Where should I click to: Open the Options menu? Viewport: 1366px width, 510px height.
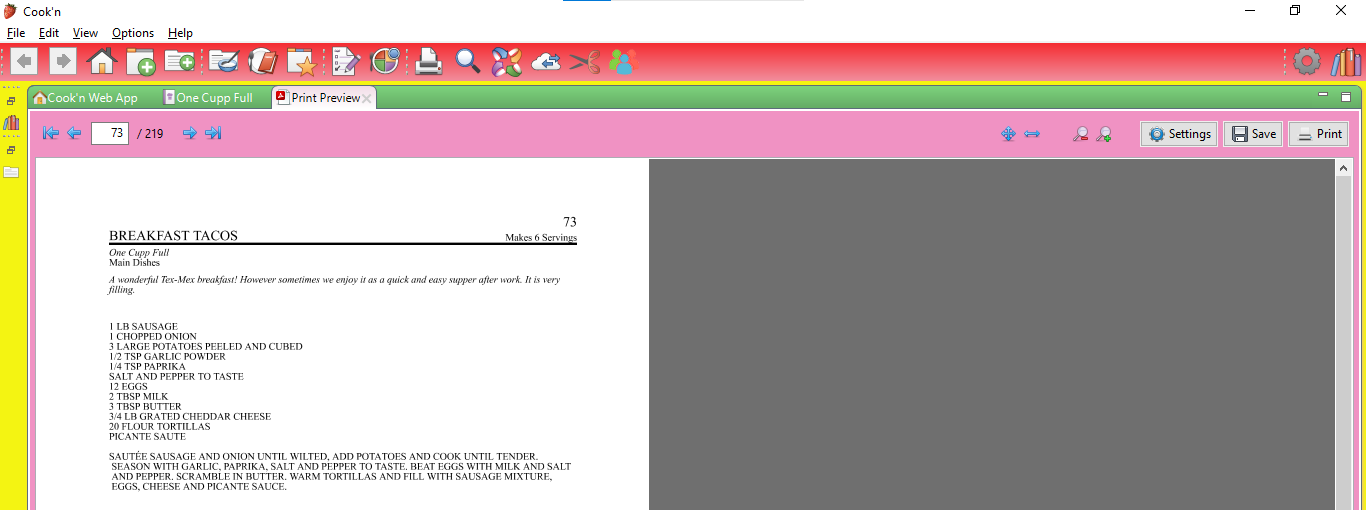[x=133, y=33]
